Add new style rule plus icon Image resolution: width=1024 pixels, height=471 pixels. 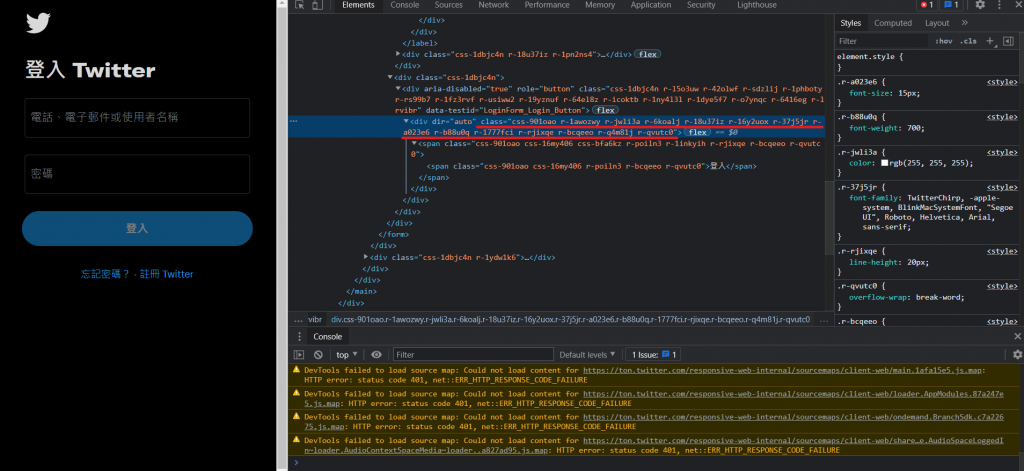[x=990, y=41]
